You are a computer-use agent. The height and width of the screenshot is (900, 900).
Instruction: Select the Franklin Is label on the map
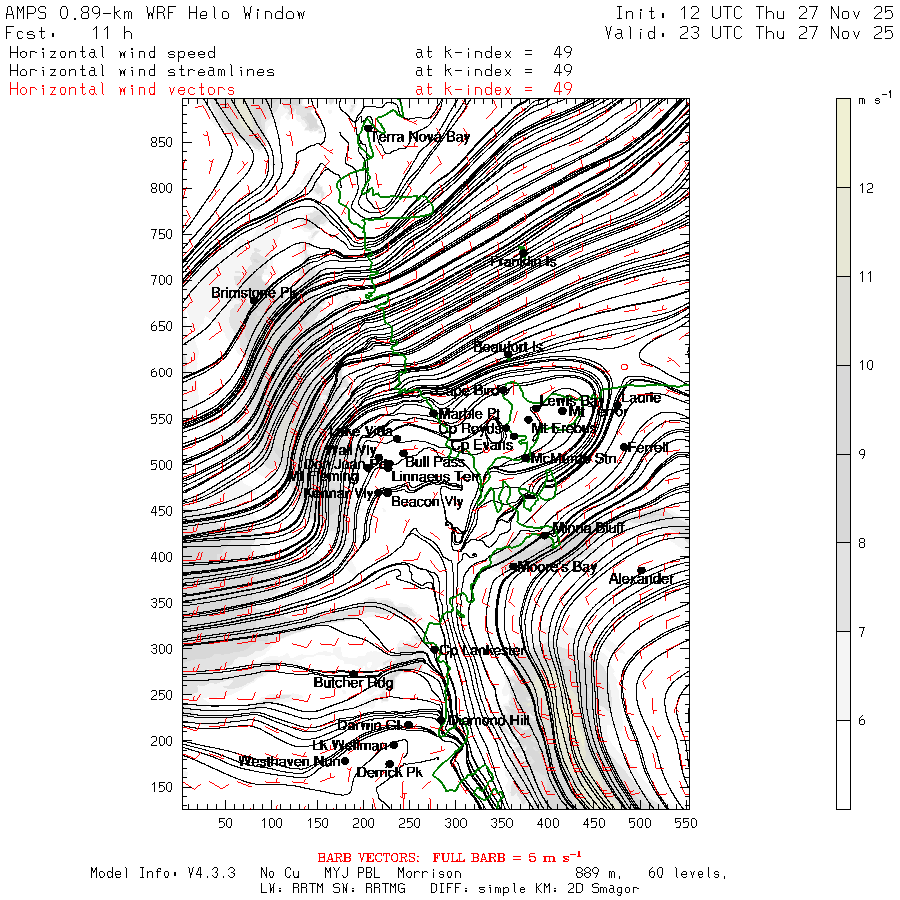[523, 262]
